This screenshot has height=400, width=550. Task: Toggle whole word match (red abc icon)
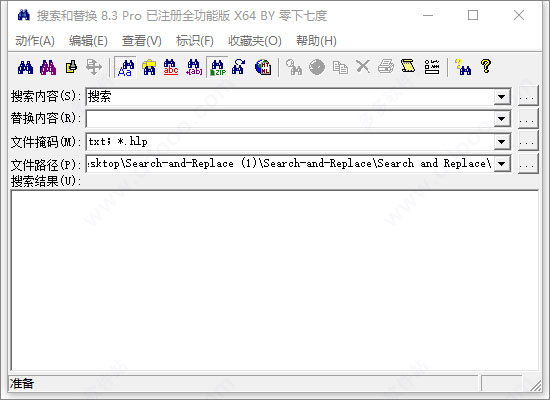click(x=171, y=67)
